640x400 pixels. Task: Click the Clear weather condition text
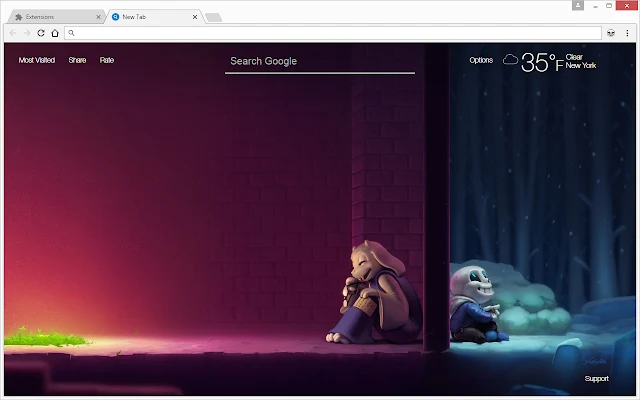pos(574,57)
